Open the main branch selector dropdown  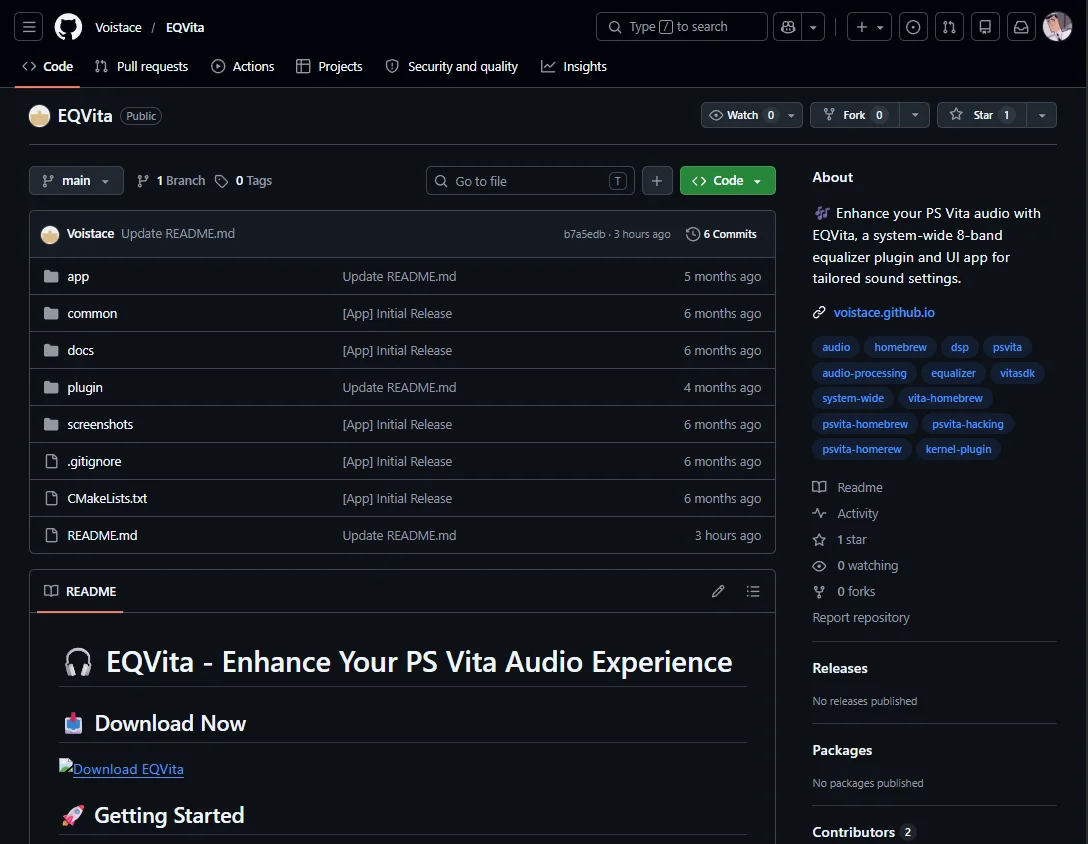point(76,180)
